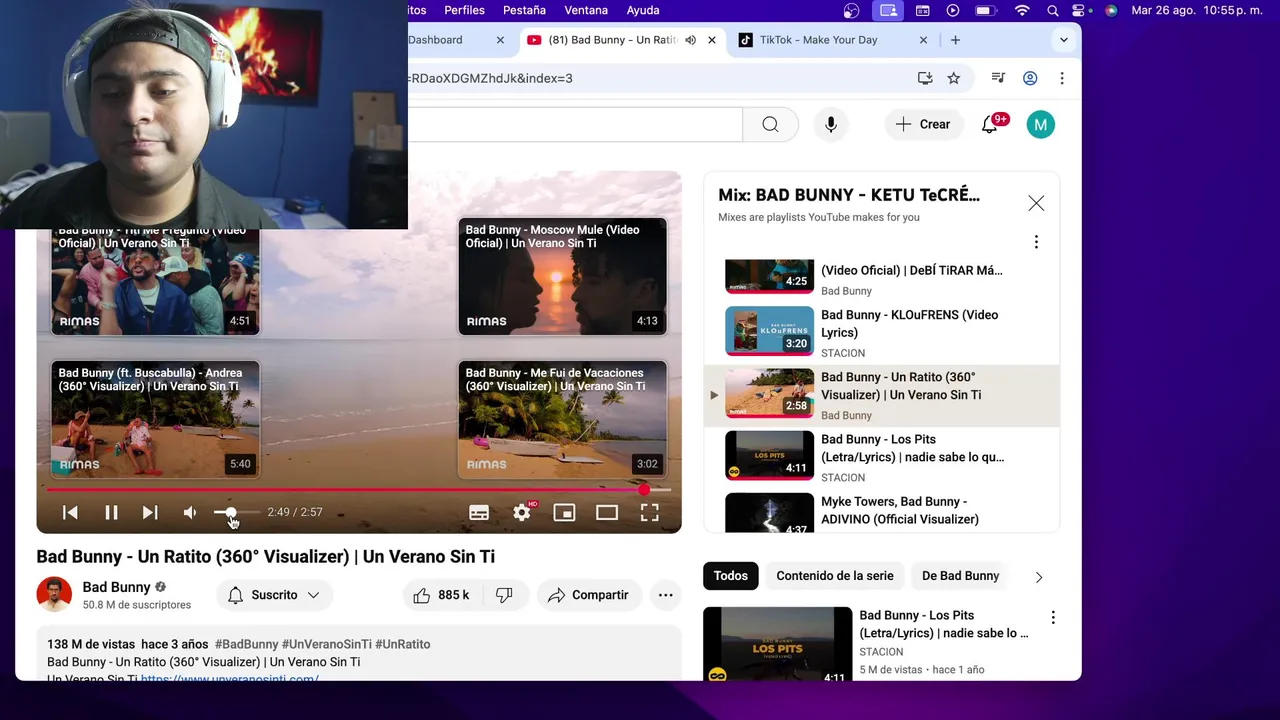Open the Mix playlist three-dot menu
This screenshot has height=720, width=1280.
tap(1036, 242)
